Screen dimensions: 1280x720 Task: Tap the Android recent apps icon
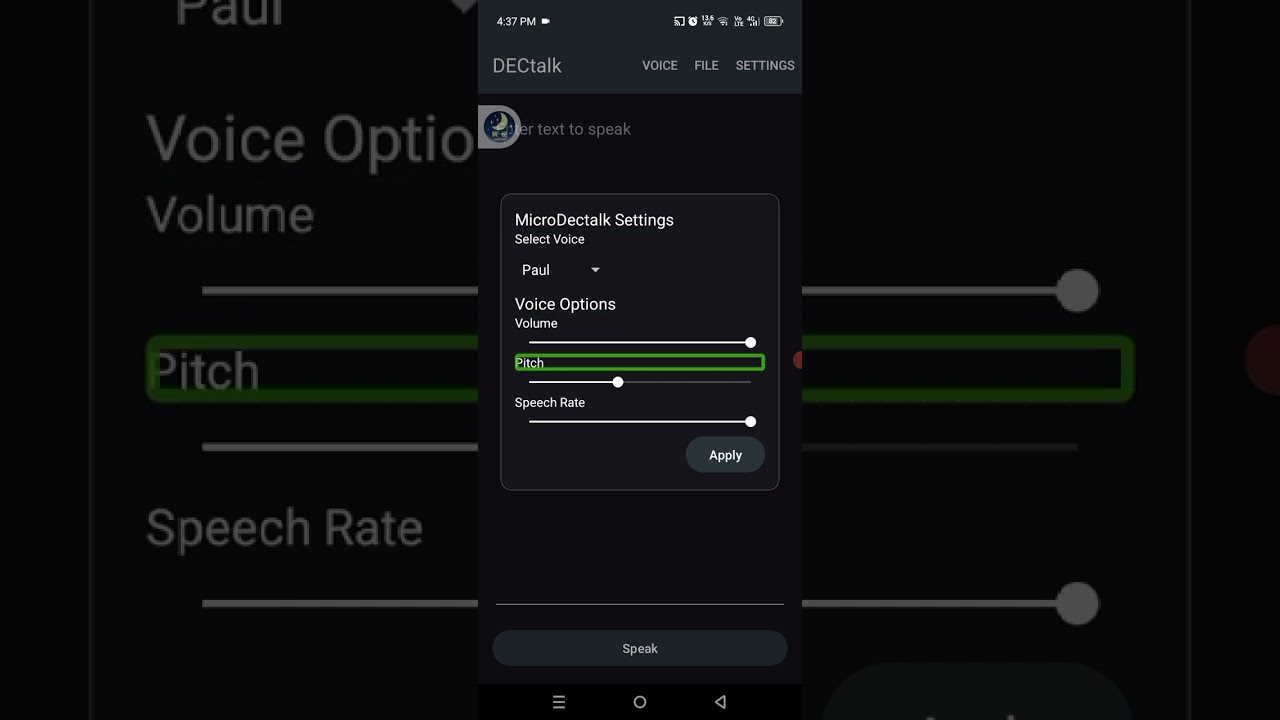(559, 702)
